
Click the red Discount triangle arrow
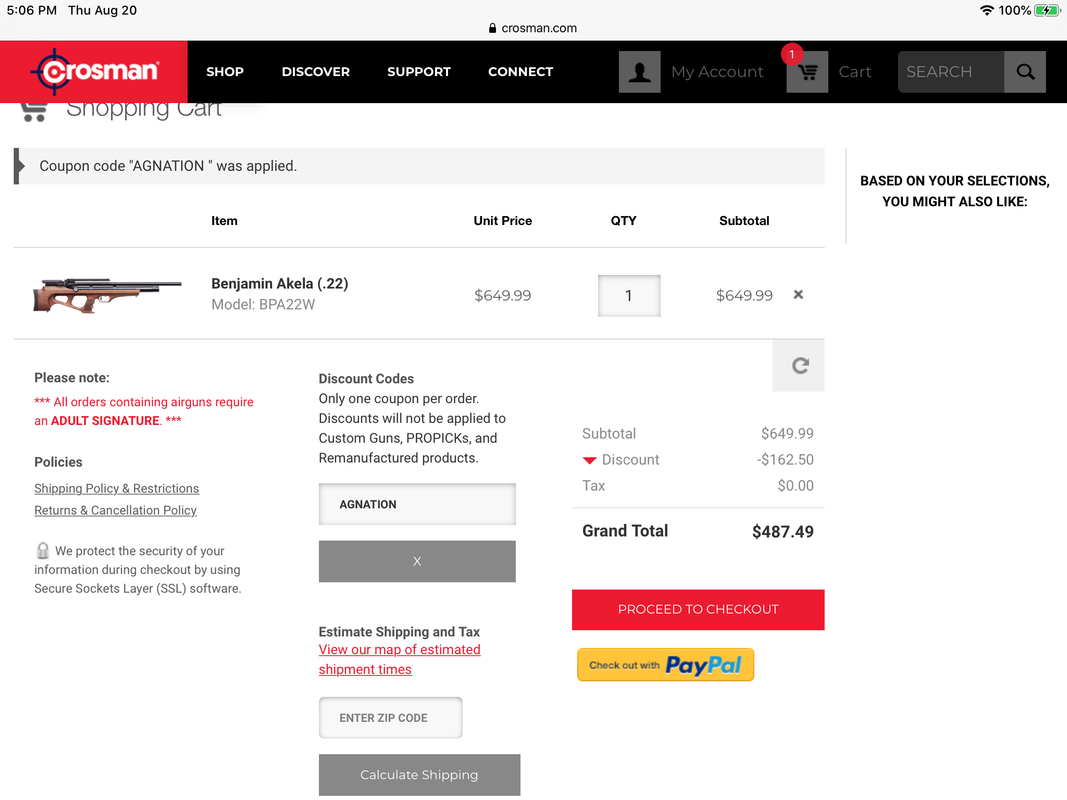click(x=589, y=461)
